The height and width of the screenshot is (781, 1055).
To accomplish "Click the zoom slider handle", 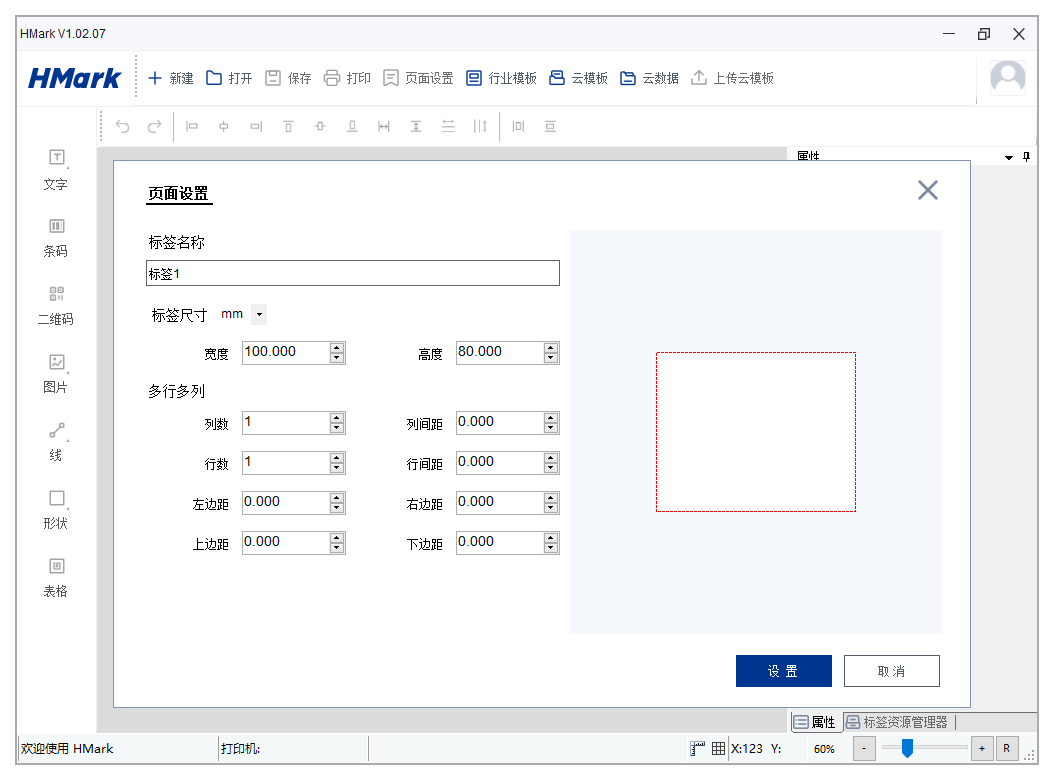I will 907,748.
